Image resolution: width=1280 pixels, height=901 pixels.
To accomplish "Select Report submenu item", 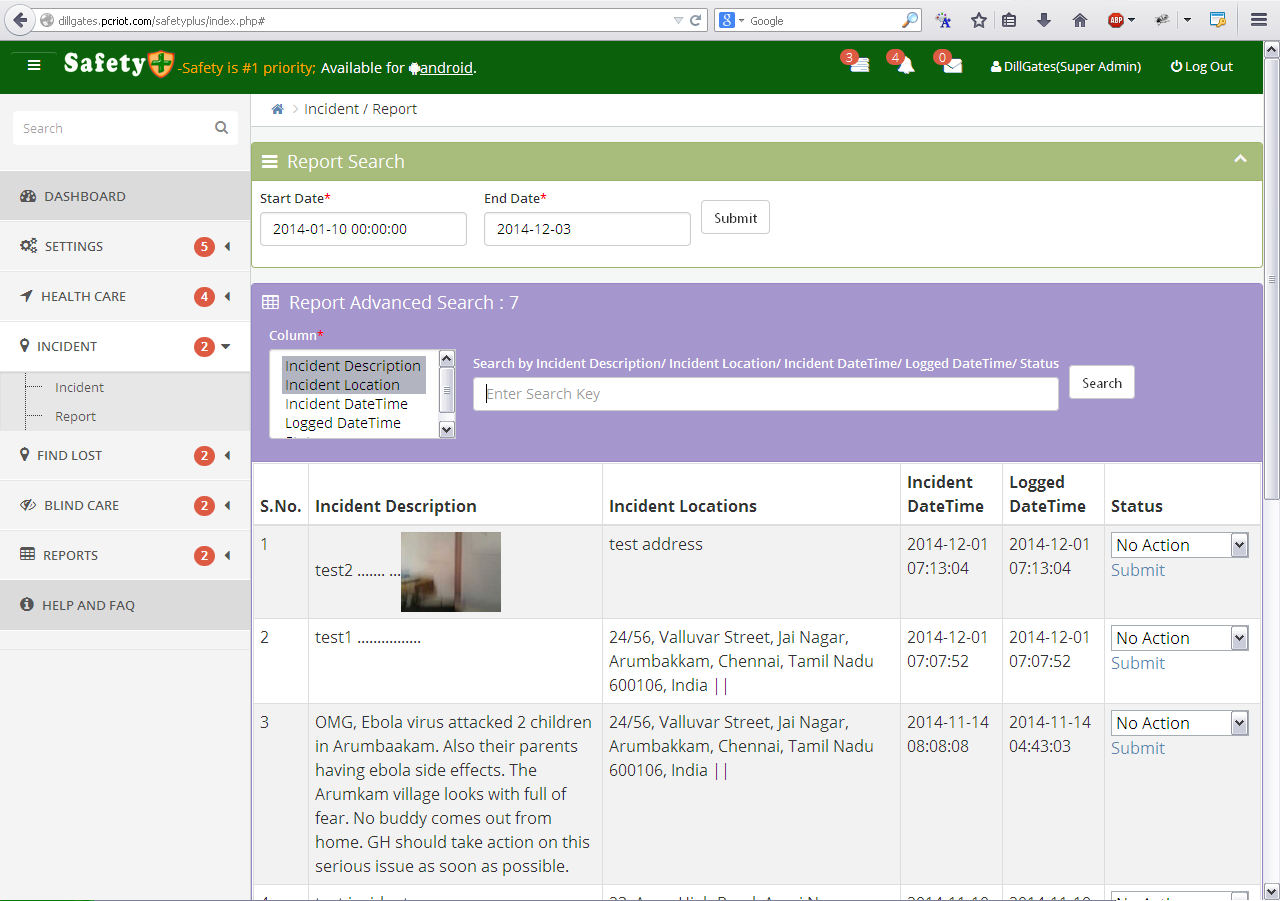I will click(75, 416).
